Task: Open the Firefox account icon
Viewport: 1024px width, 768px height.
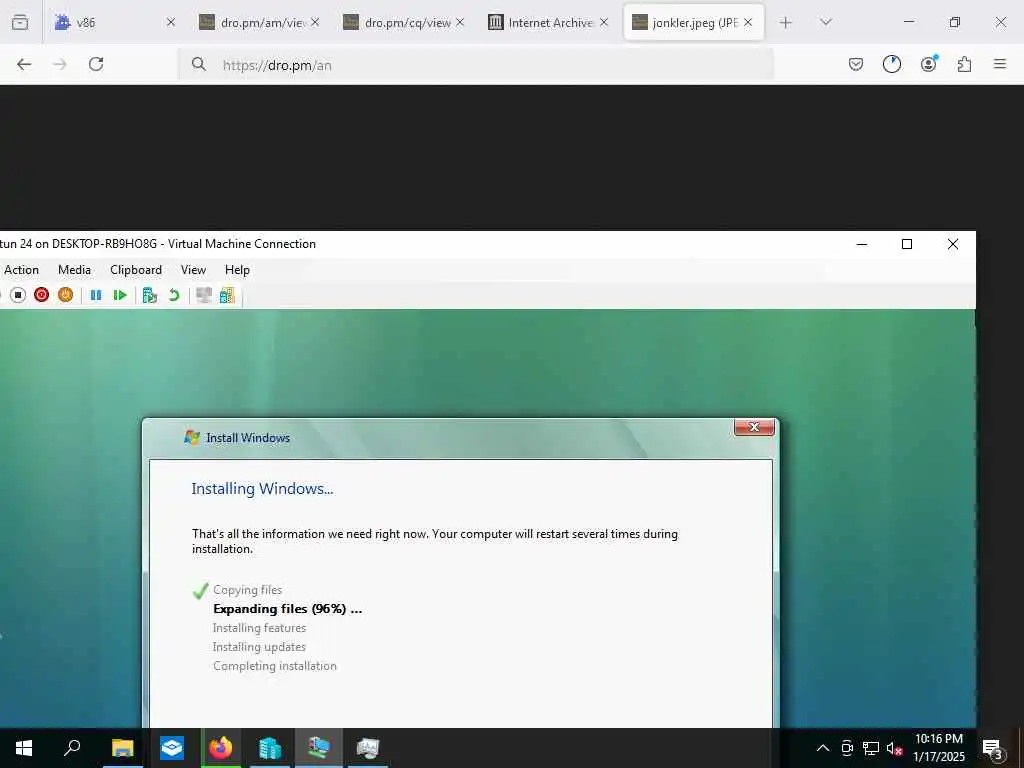Action: coord(929,64)
